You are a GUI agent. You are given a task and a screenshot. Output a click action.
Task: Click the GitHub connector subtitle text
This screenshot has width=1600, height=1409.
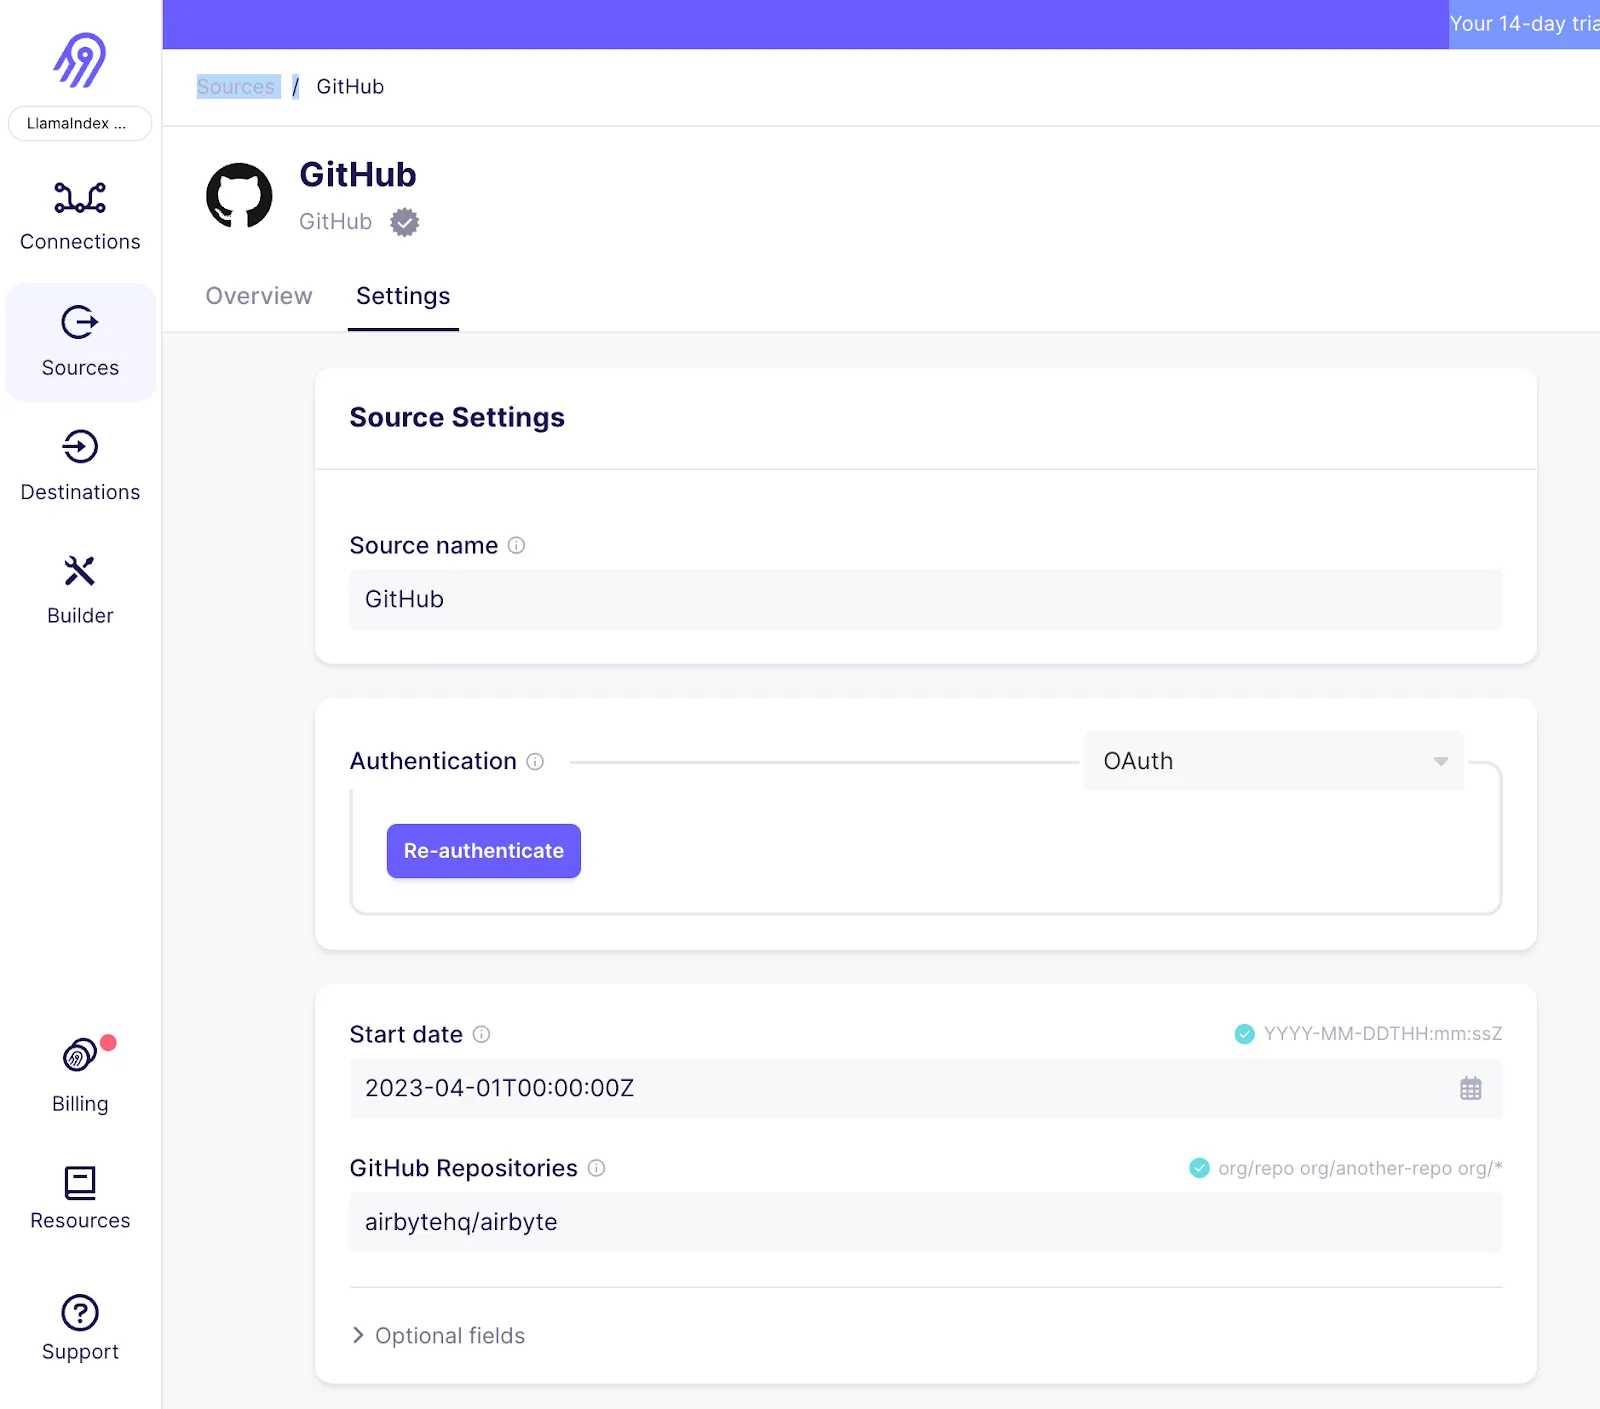tap(336, 222)
